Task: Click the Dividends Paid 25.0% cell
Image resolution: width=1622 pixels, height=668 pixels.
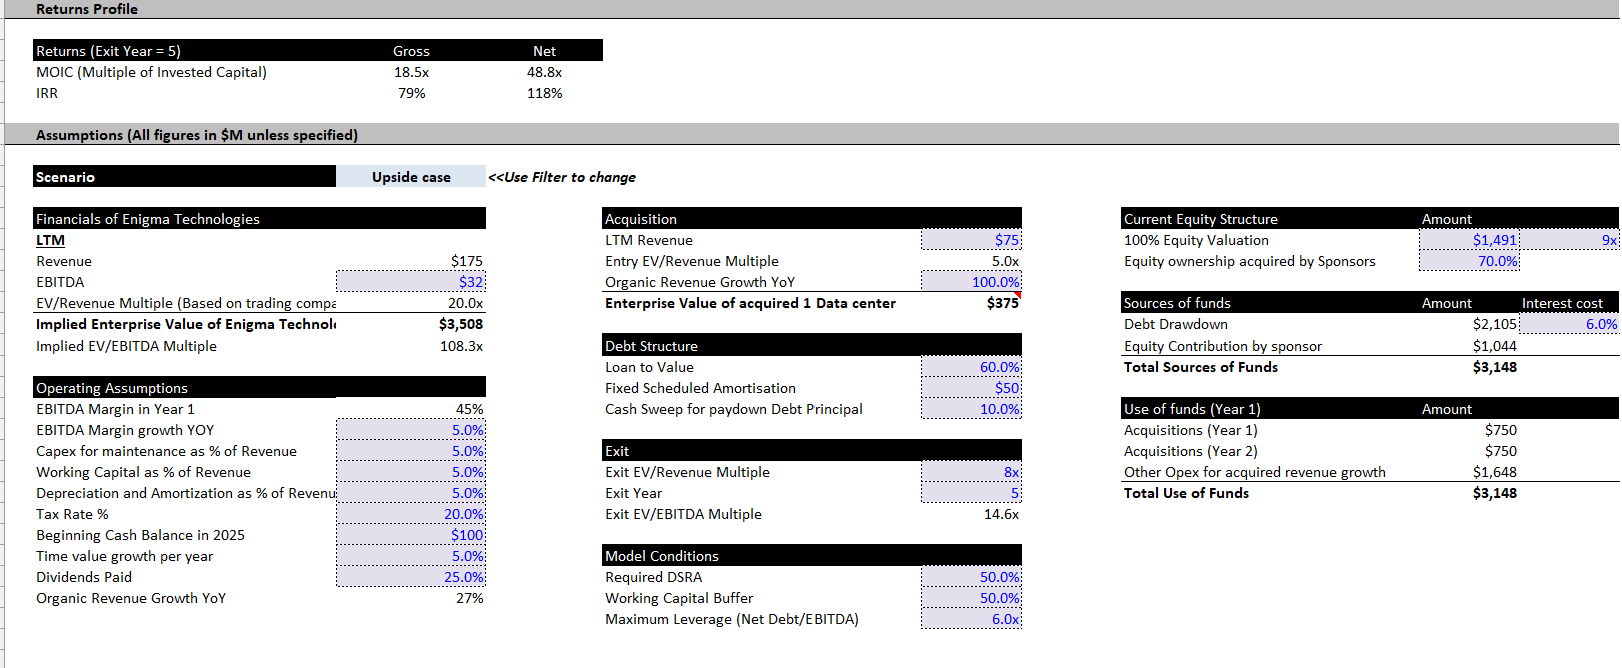Action: [411, 577]
